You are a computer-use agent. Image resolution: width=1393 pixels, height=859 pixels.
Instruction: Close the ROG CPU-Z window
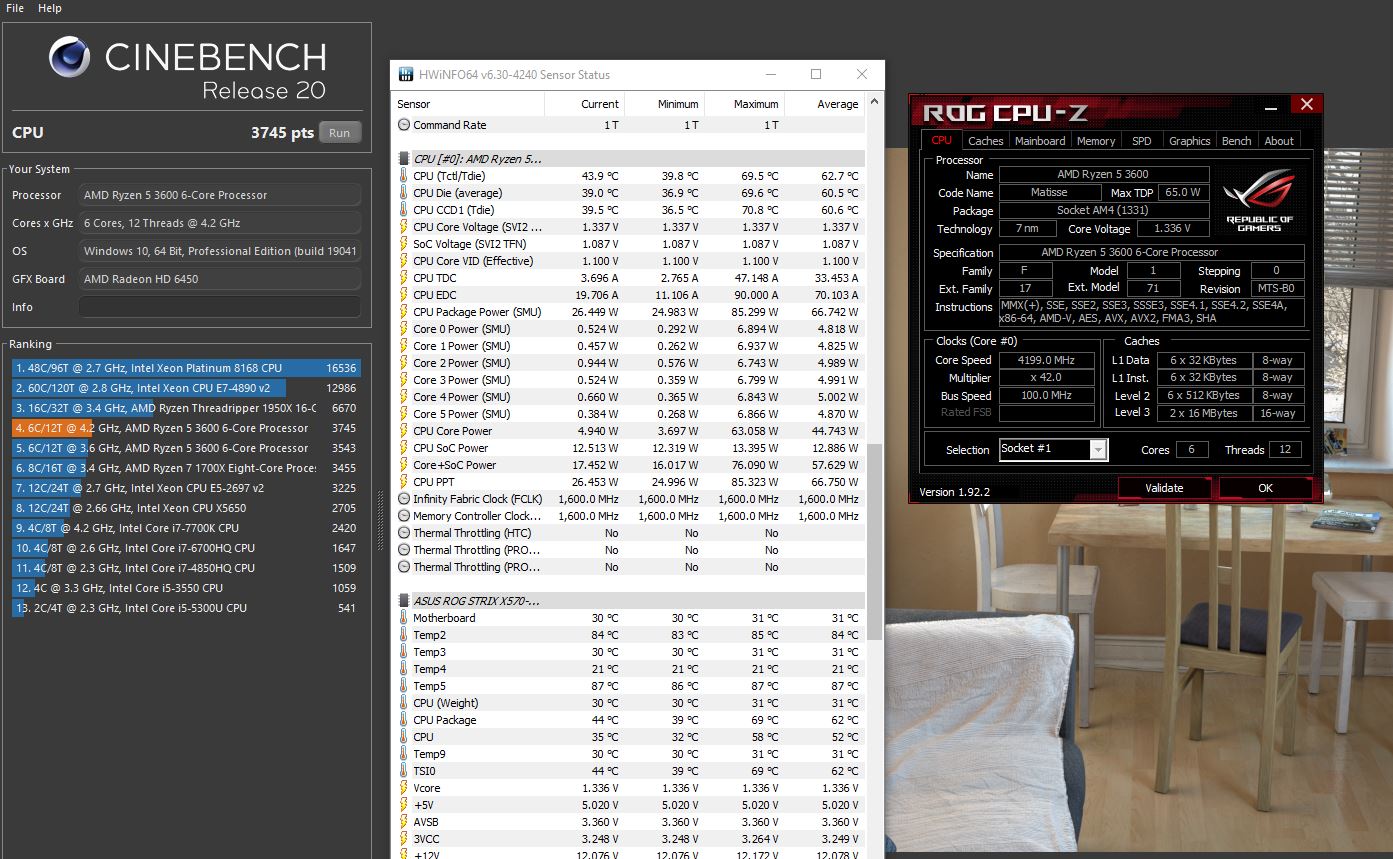point(1306,104)
